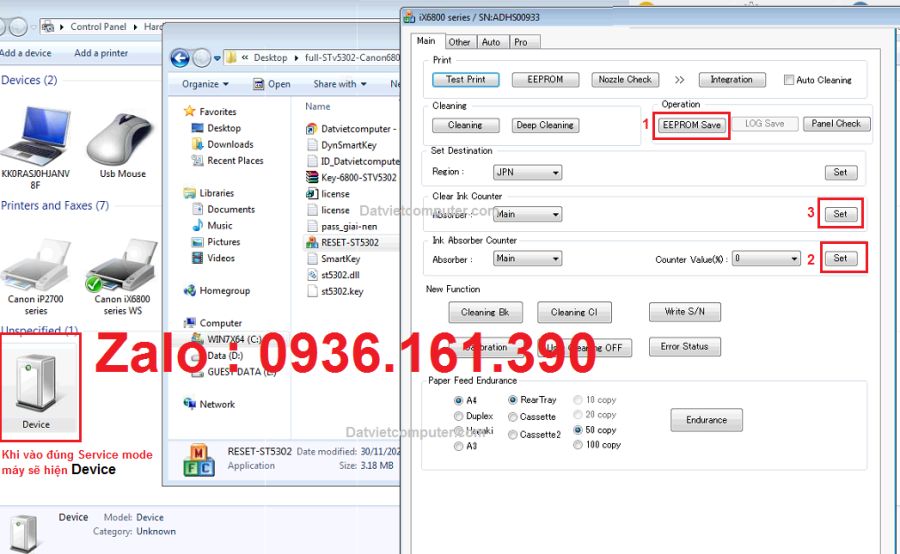Open the Videos library
900x554 pixels.
214,258
